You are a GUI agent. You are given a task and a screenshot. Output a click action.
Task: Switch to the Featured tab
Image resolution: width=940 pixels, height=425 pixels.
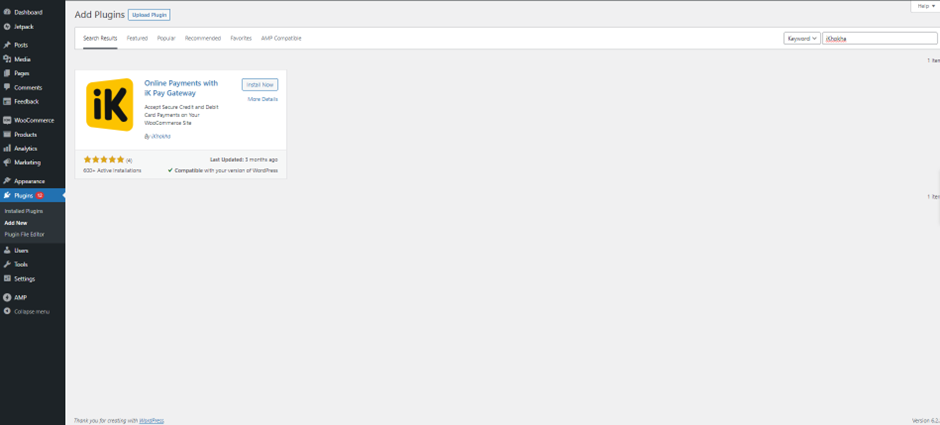click(x=137, y=38)
